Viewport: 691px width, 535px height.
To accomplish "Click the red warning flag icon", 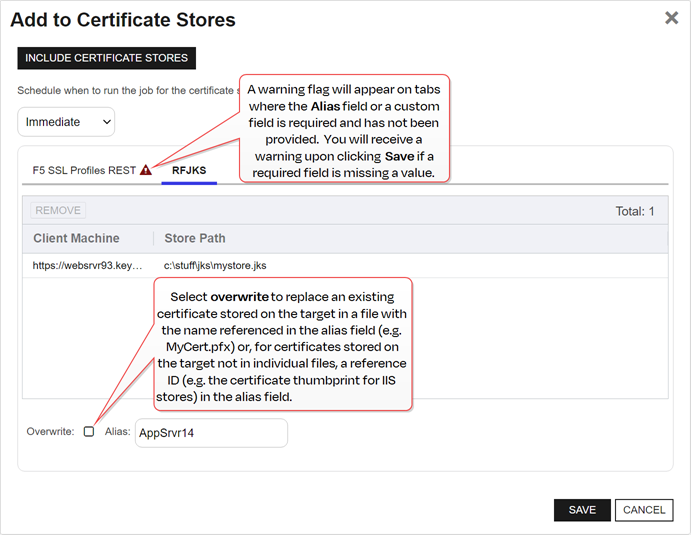I will point(146,170).
